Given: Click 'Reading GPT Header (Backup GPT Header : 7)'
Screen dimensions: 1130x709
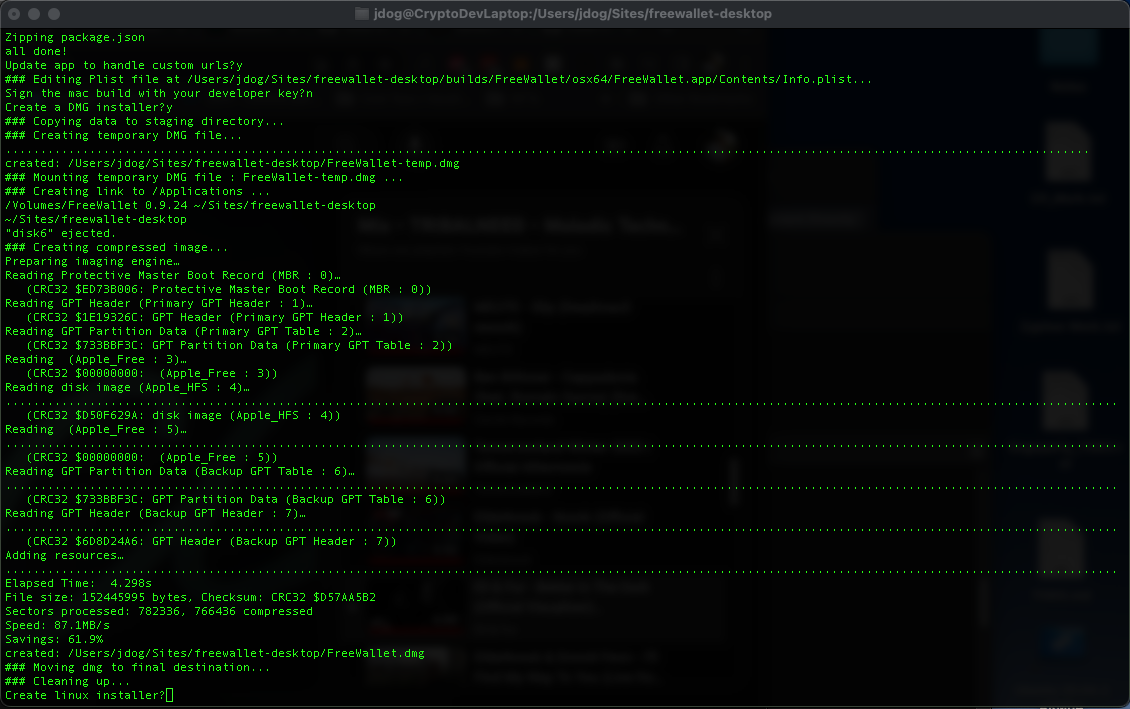Looking at the screenshot, I should [156, 514].
